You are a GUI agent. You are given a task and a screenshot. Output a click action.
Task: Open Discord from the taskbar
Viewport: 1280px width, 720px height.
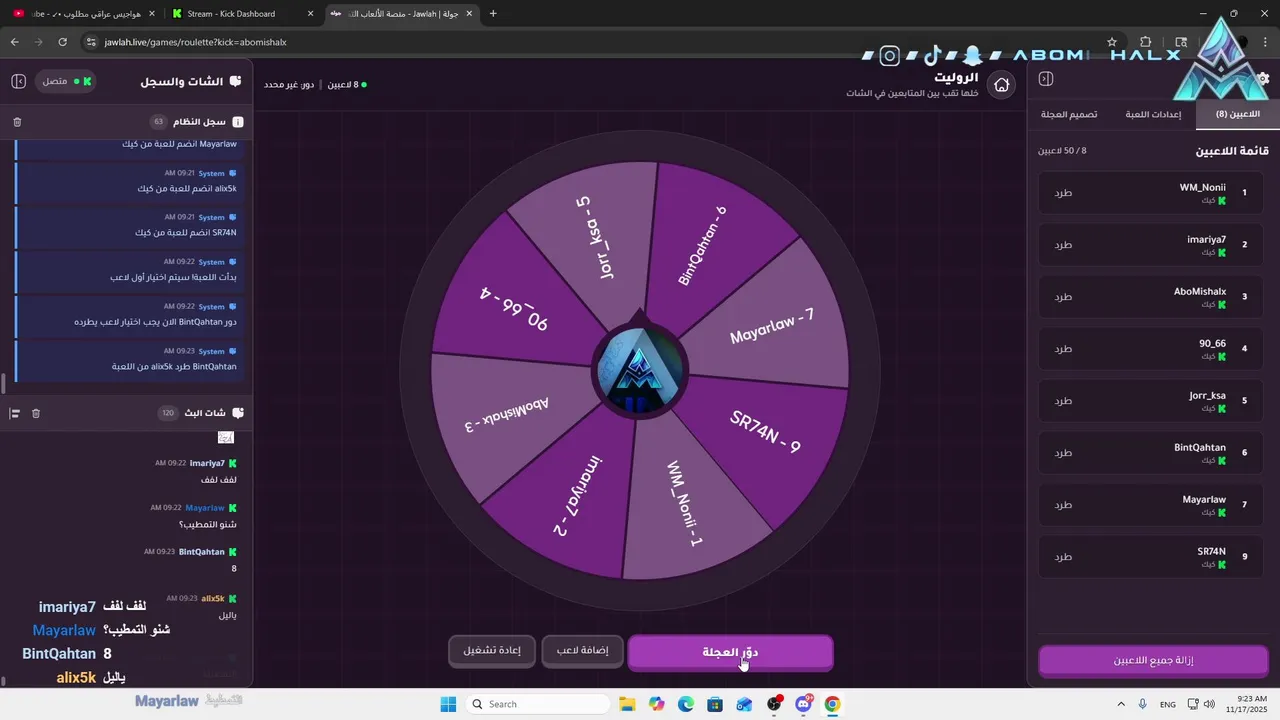point(803,704)
